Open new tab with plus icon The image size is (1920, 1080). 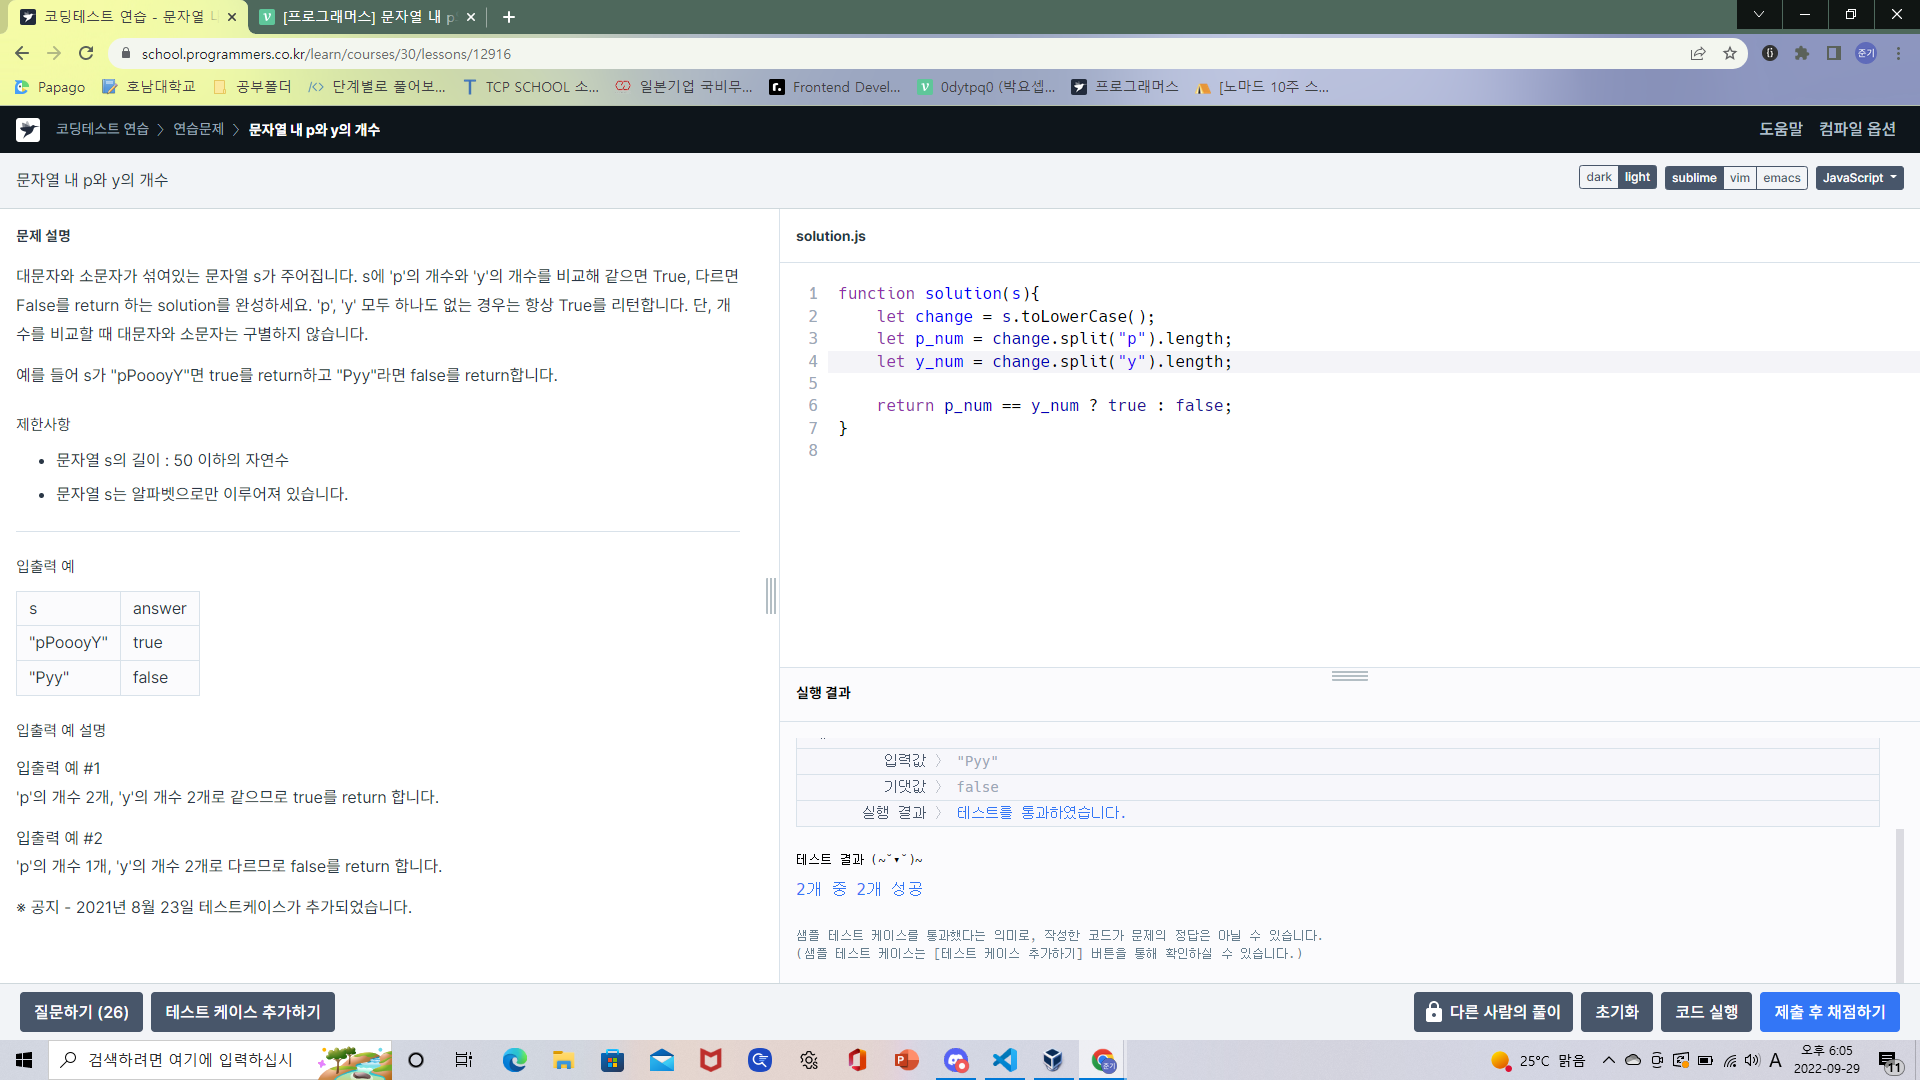509,17
